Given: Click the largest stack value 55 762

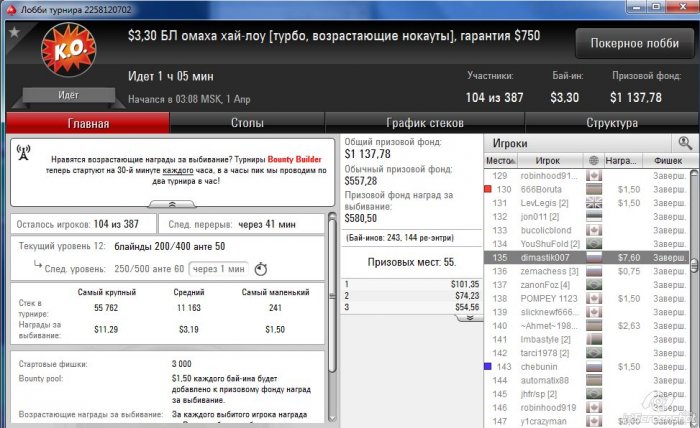Looking at the screenshot, I should coord(106,307).
